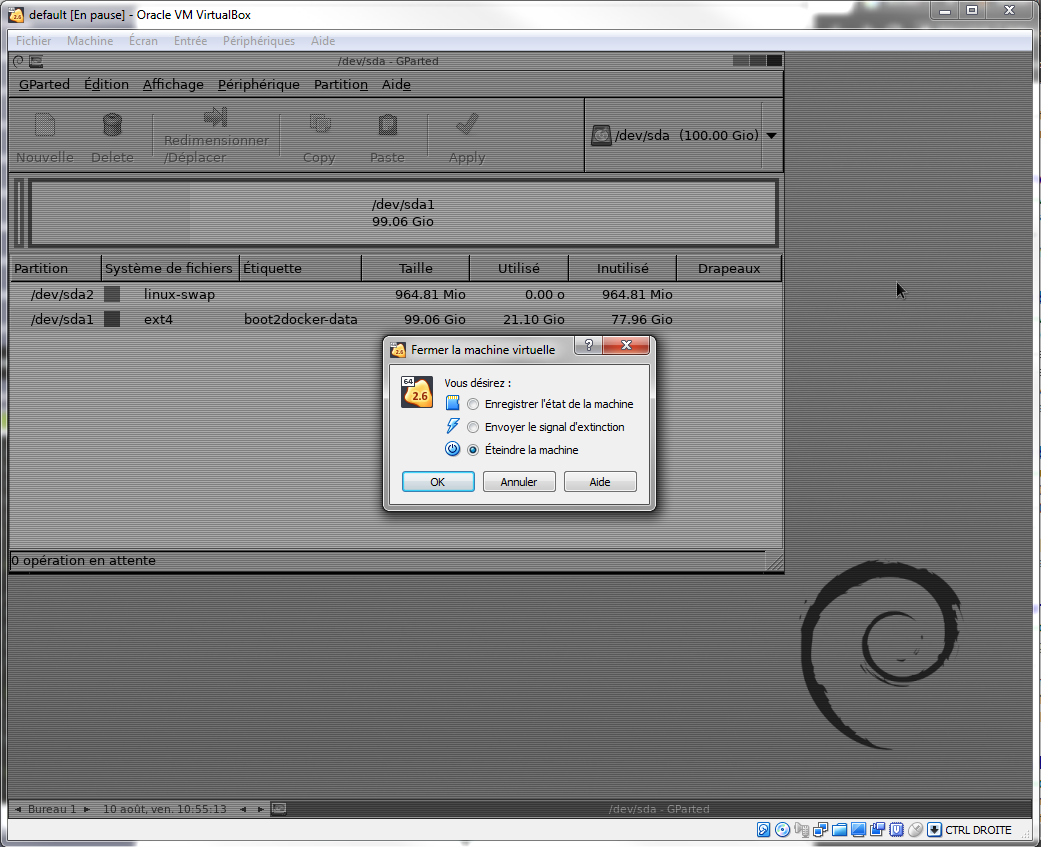Click the video capture status bar icon

(x=878, y=830)
